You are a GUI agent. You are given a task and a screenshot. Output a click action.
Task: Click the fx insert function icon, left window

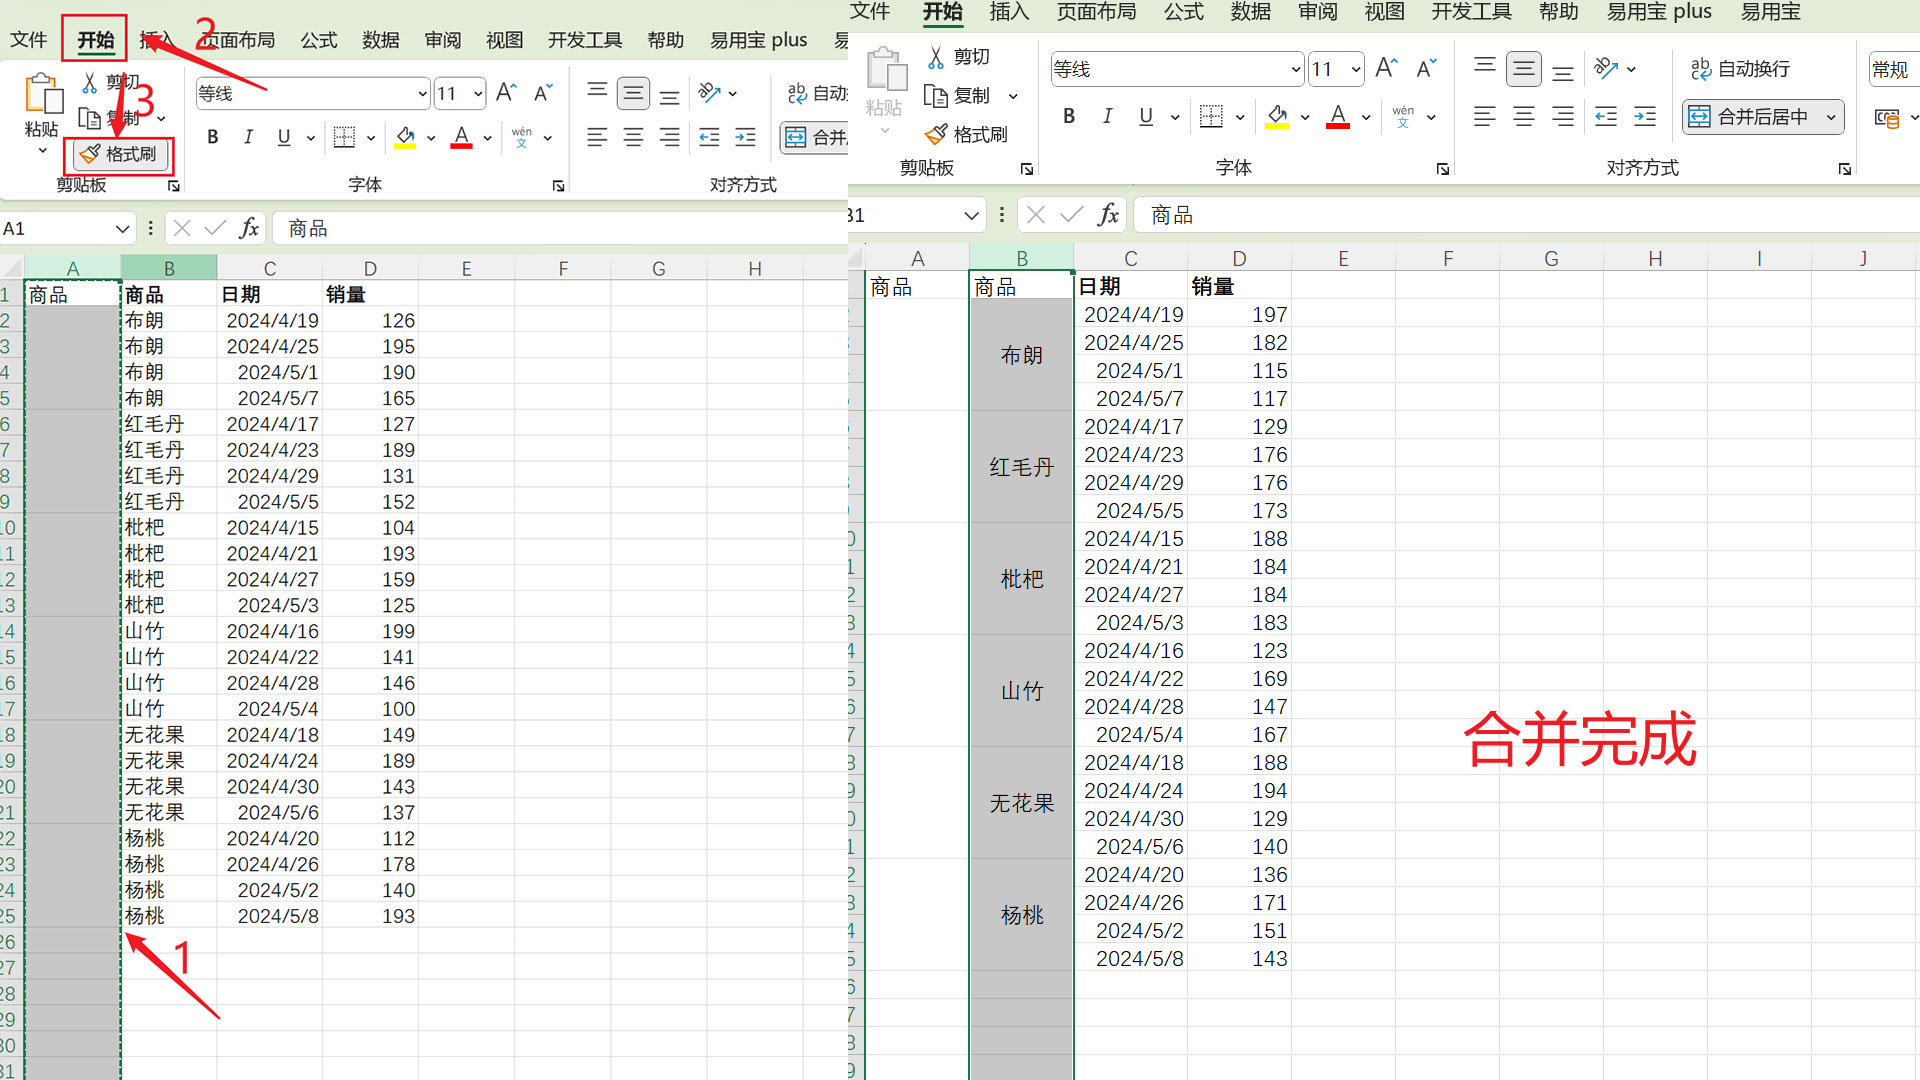(249, 228)
